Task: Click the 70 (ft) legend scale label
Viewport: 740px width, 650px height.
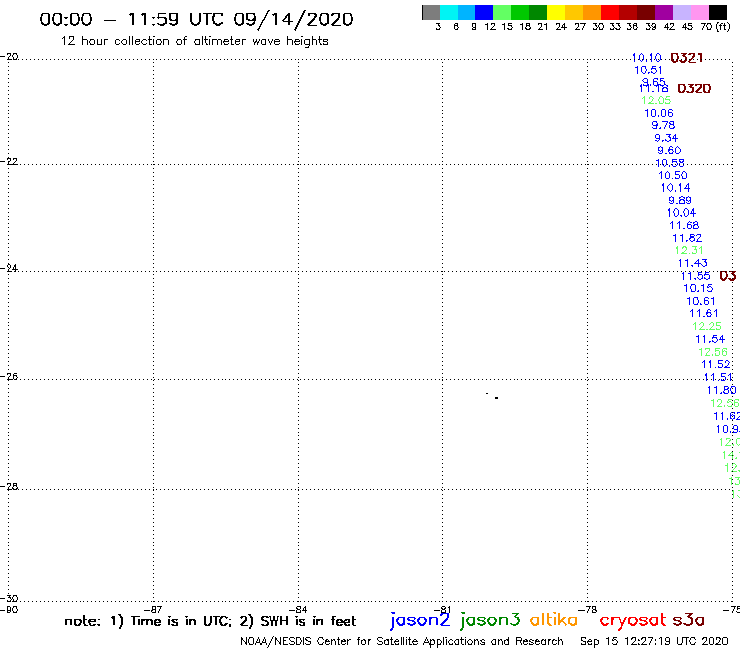Action: pyautogui.click(x=715, y=27)
